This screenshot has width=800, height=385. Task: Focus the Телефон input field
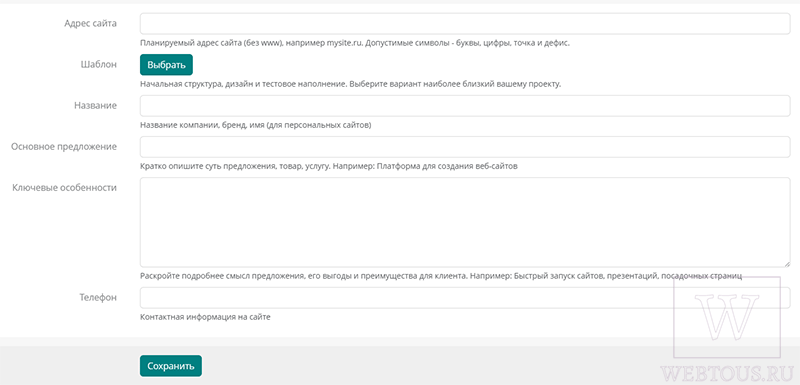pos(465,298)
